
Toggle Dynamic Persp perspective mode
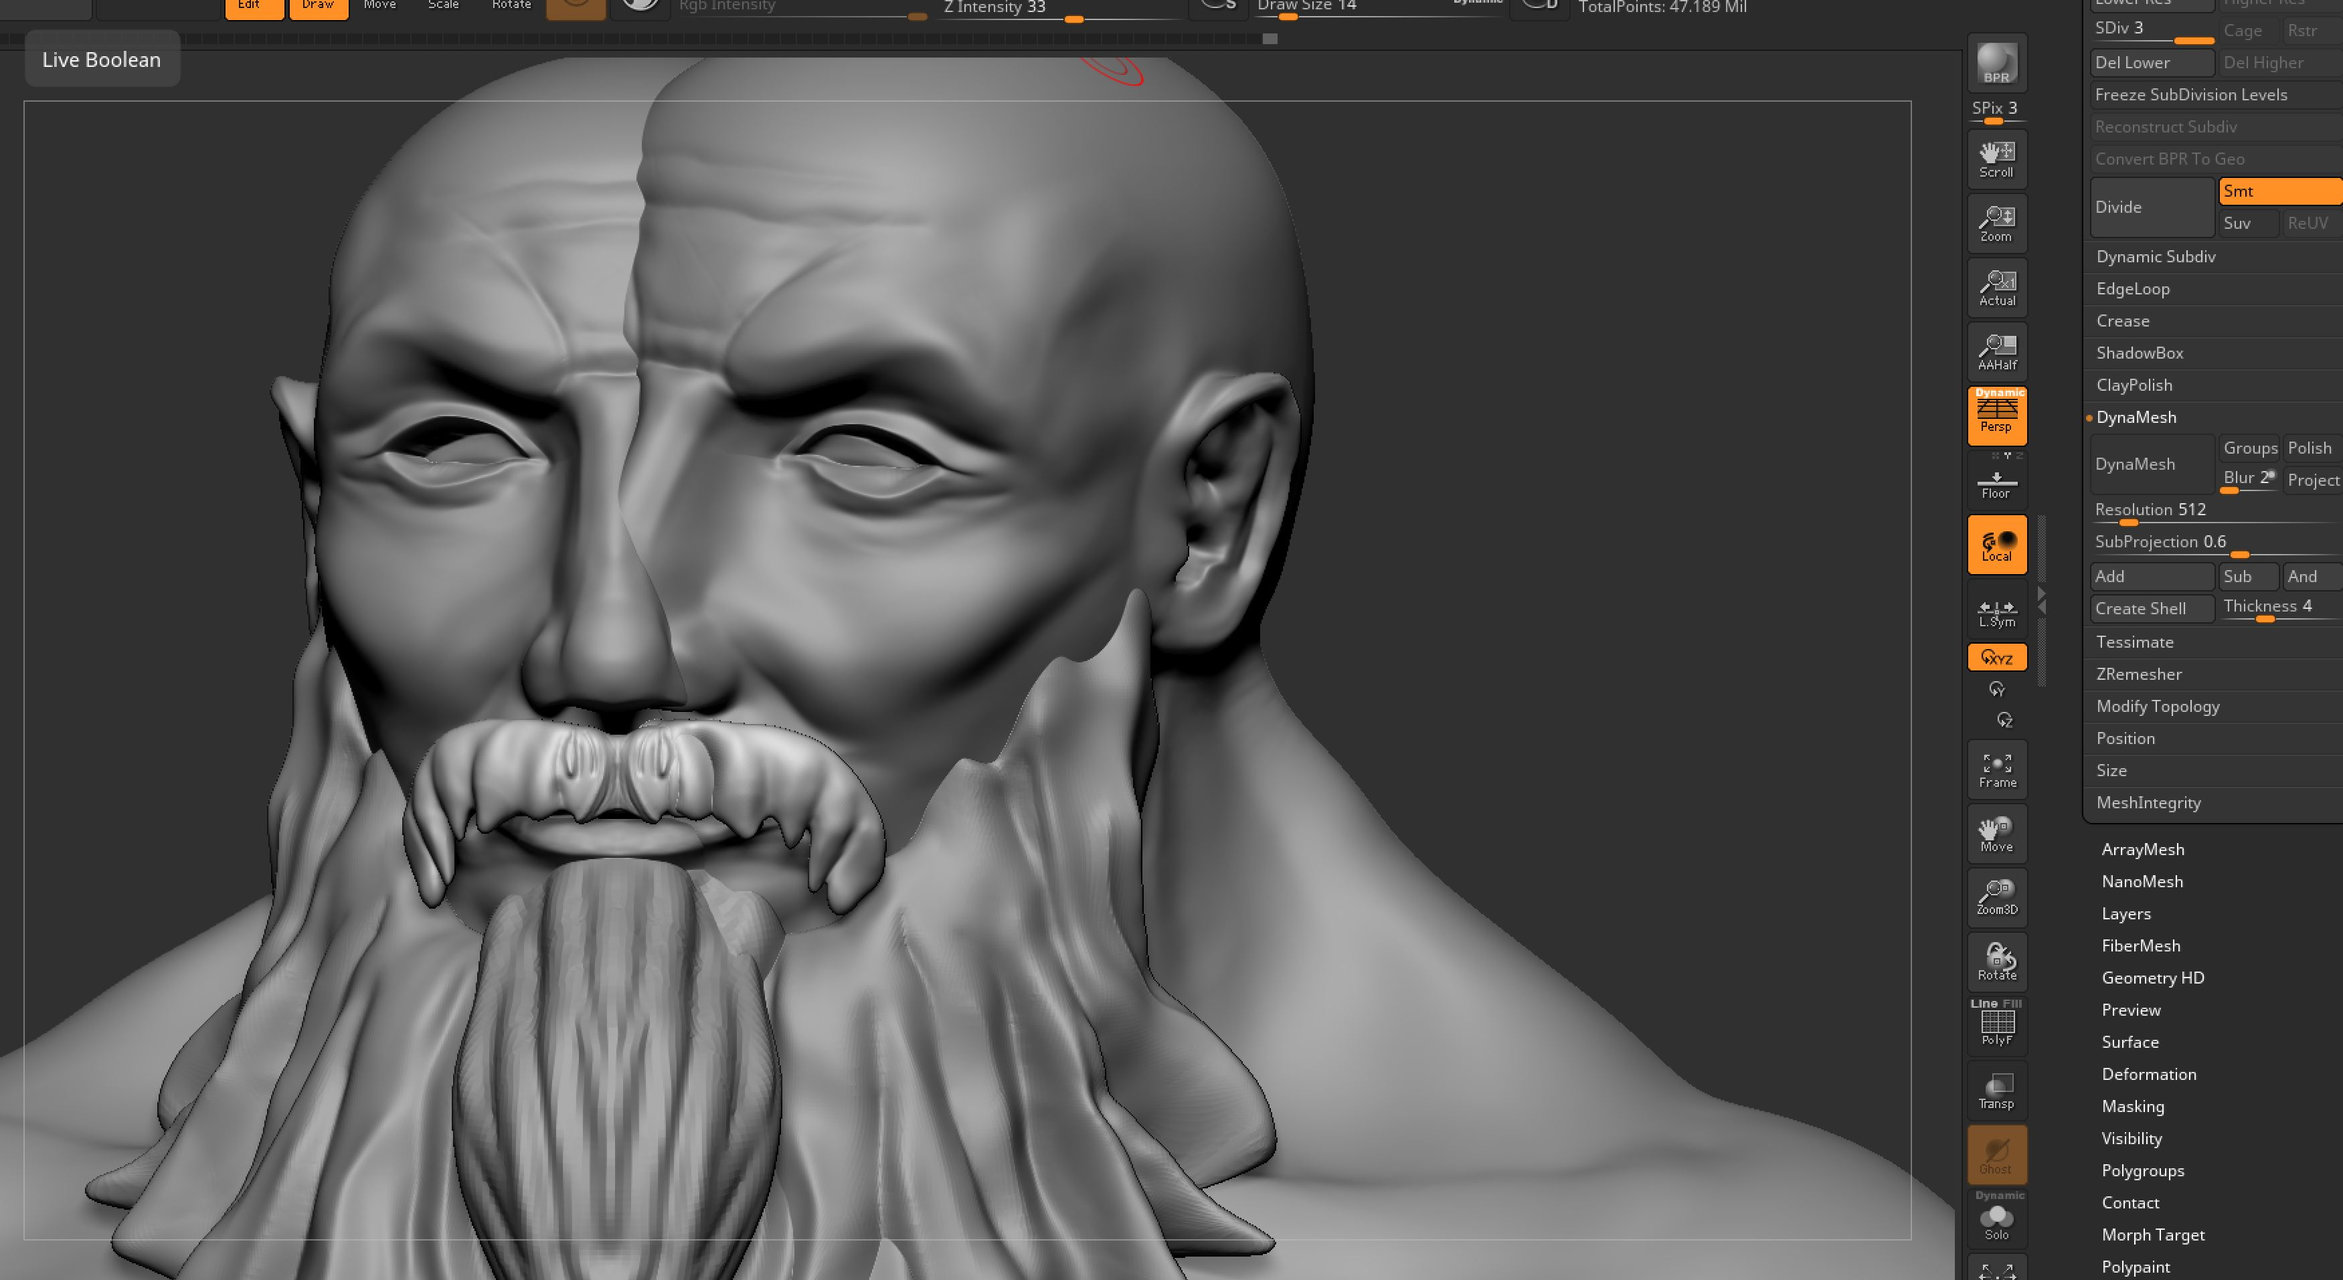click(1997, 416)
